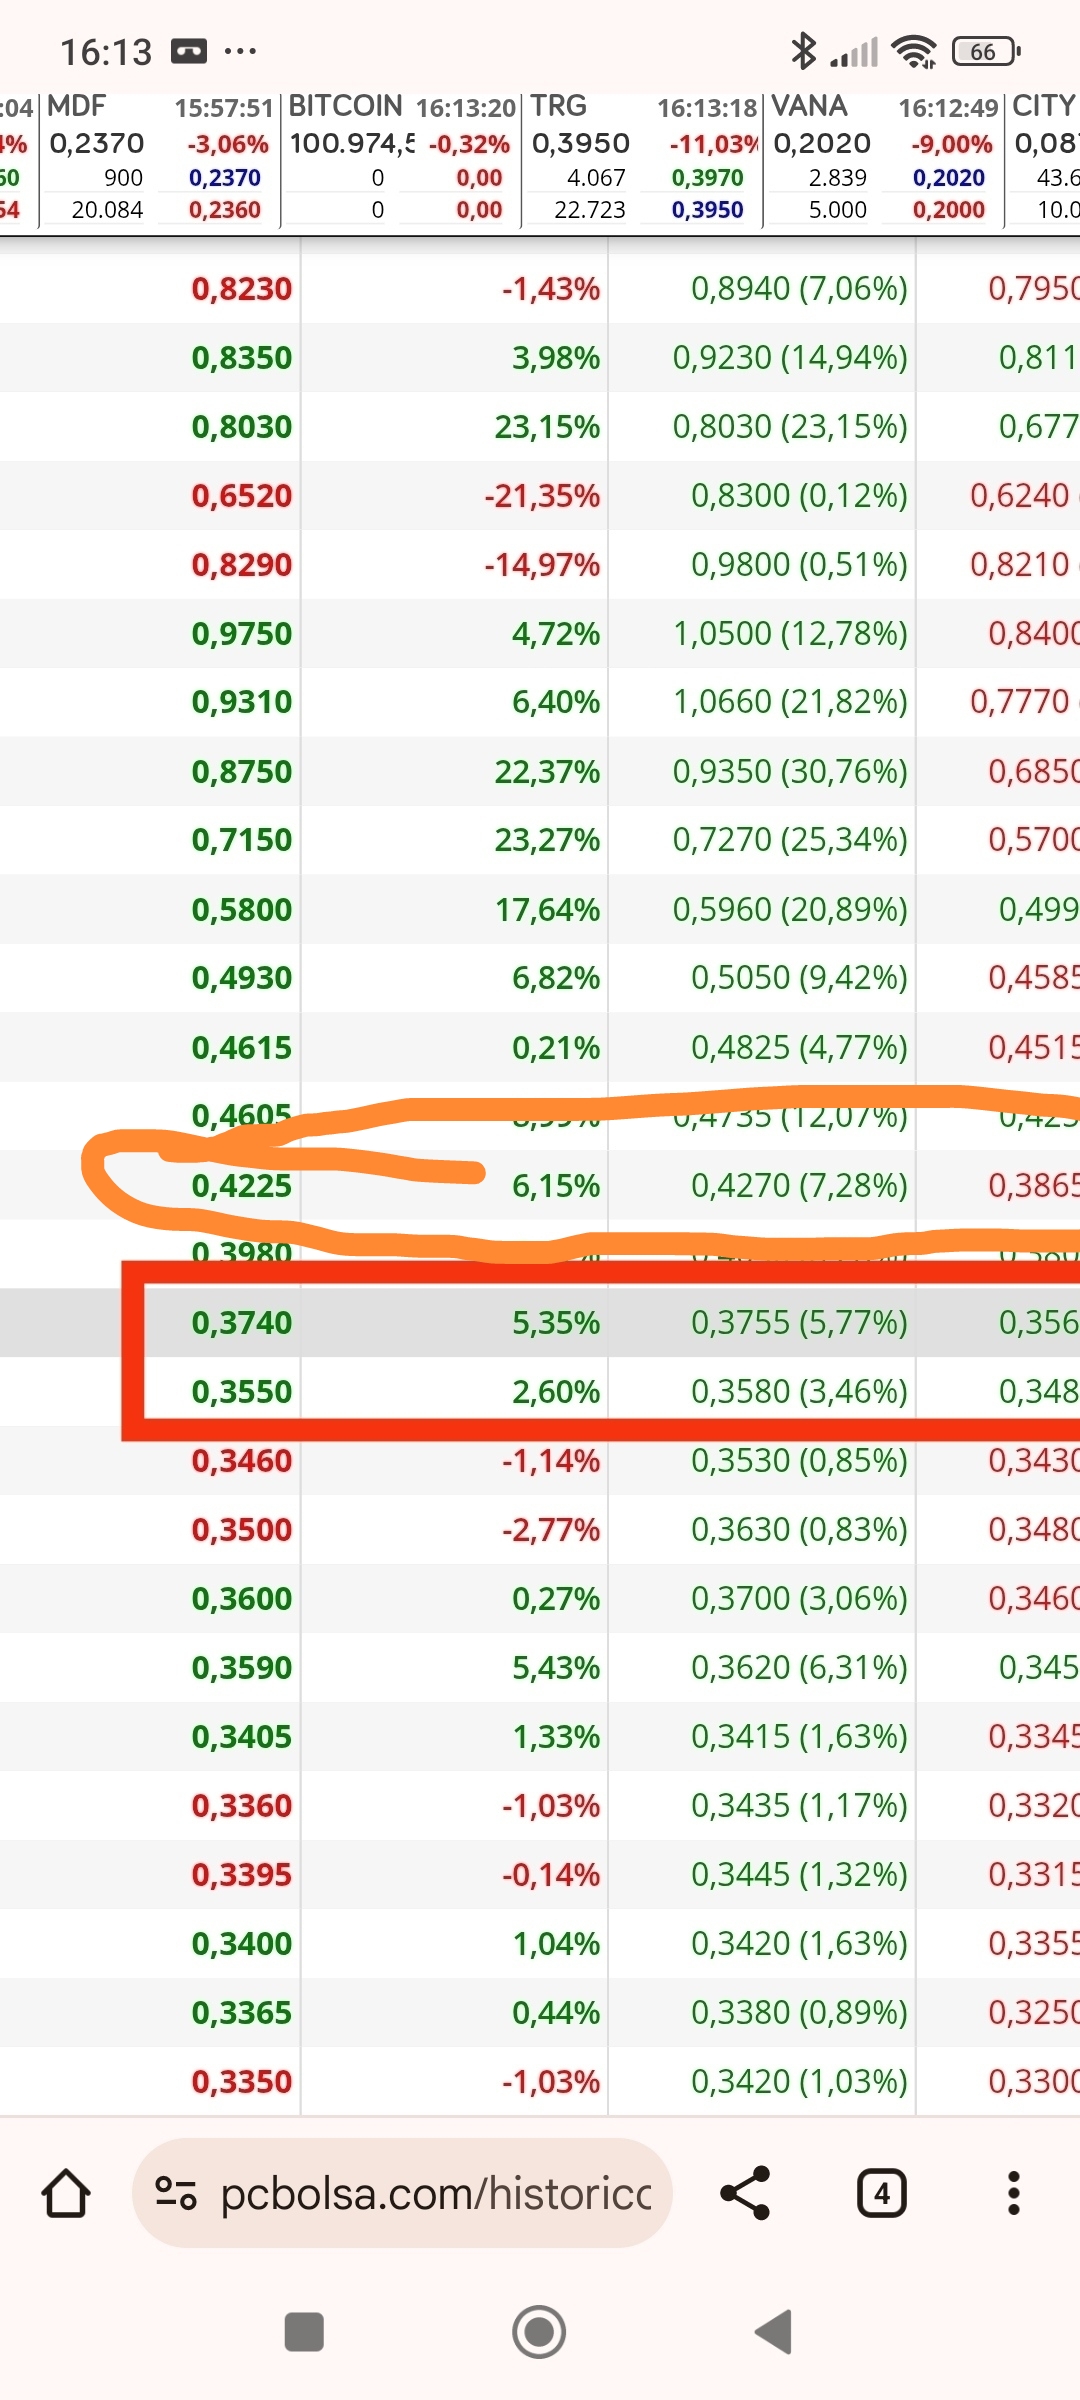Open the TRG ticker quote
The image size is (1080, 2400).
[x=558, y=106]
